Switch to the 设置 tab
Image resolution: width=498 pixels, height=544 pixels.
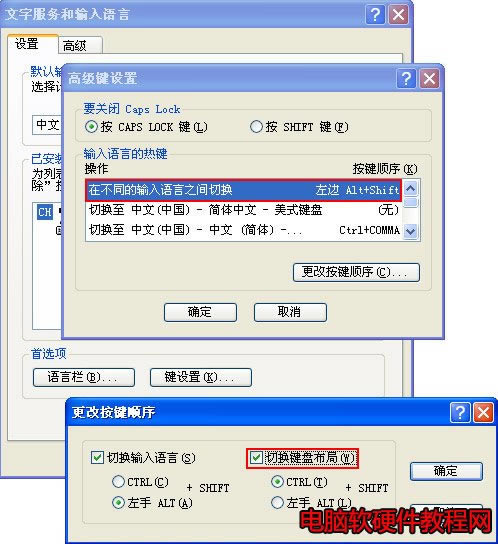[x=33, y=44]
